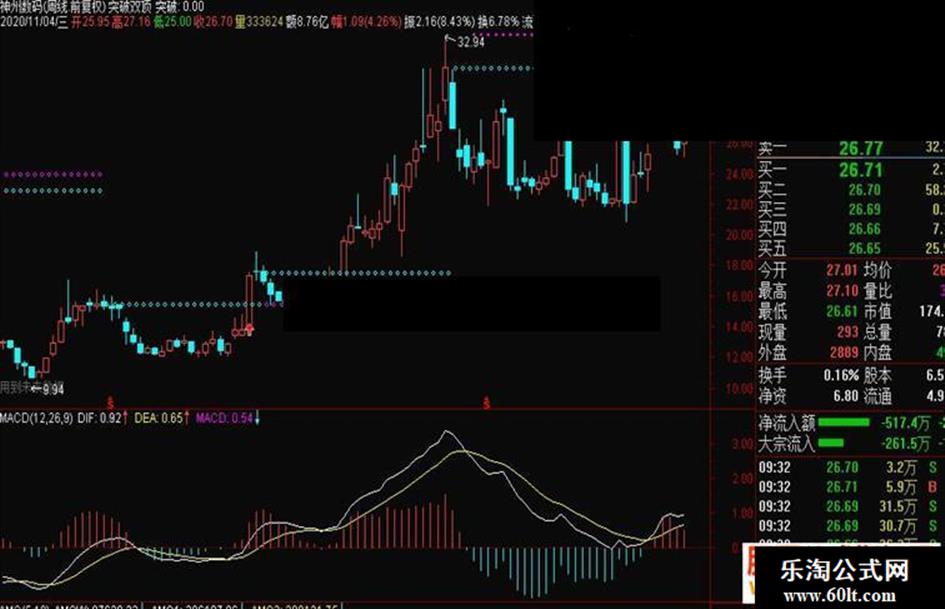This screenshot has height=609, width=945.
Task: Click the 09:32 trade row with 30.7万
Action: coord(850,526)
